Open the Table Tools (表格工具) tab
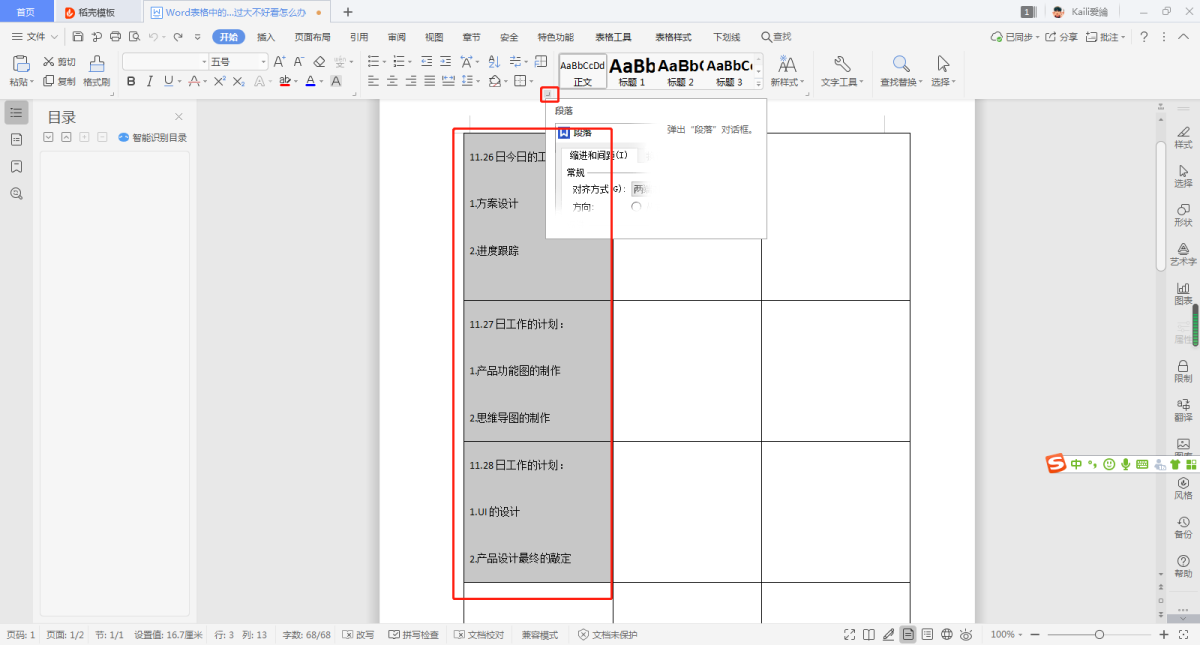Image resolution: width=1200 pixels, height=645 pixels. pos(614,37)
